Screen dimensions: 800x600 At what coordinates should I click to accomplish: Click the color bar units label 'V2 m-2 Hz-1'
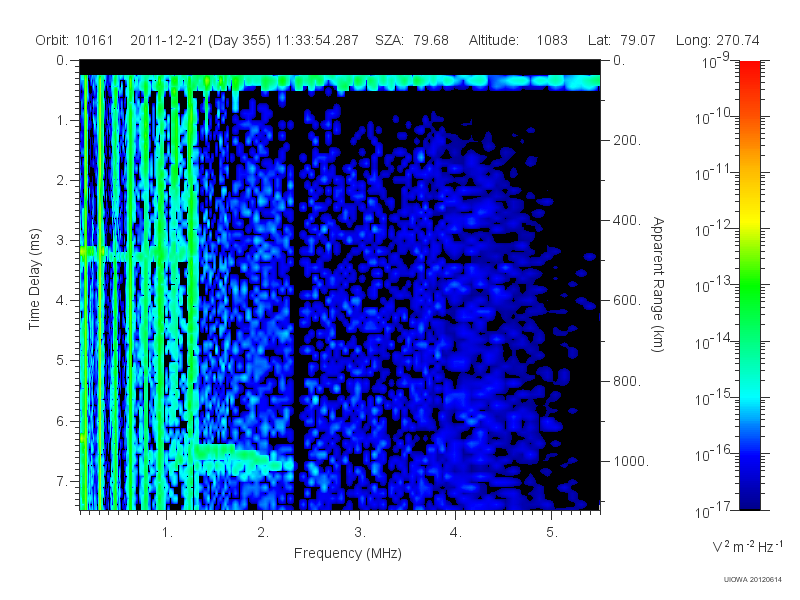[x=746, y=547]
